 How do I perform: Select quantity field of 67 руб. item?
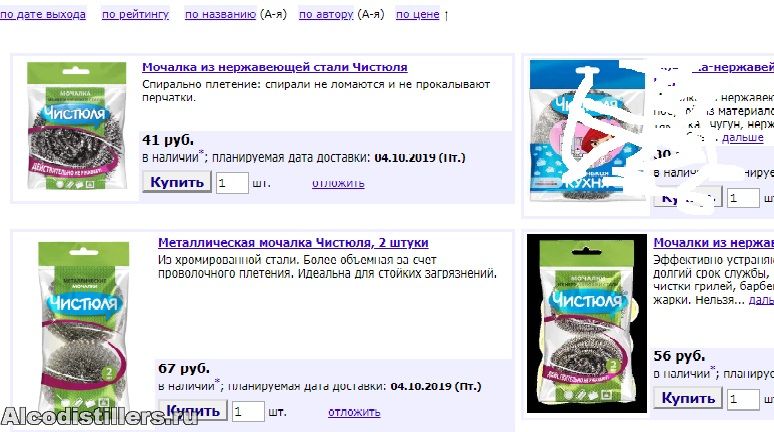click(x=248, y=412)
